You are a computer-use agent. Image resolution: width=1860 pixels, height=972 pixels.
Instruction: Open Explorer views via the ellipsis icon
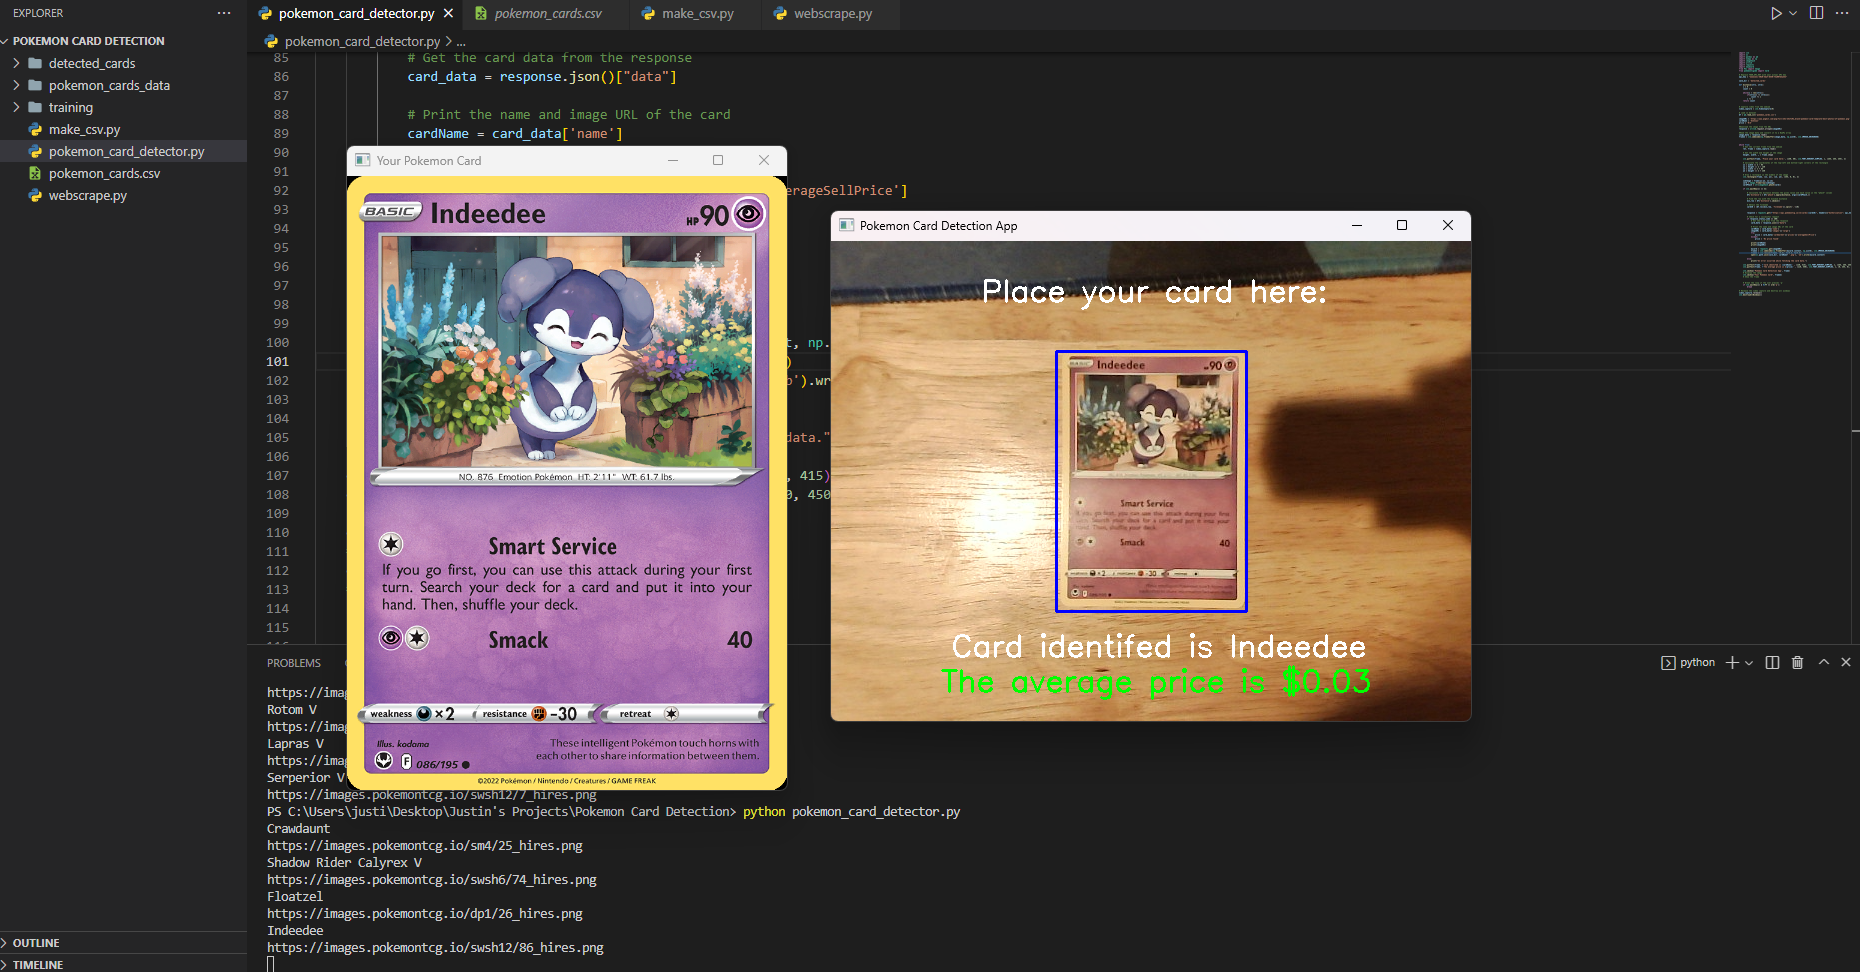[x=224, y=12]
